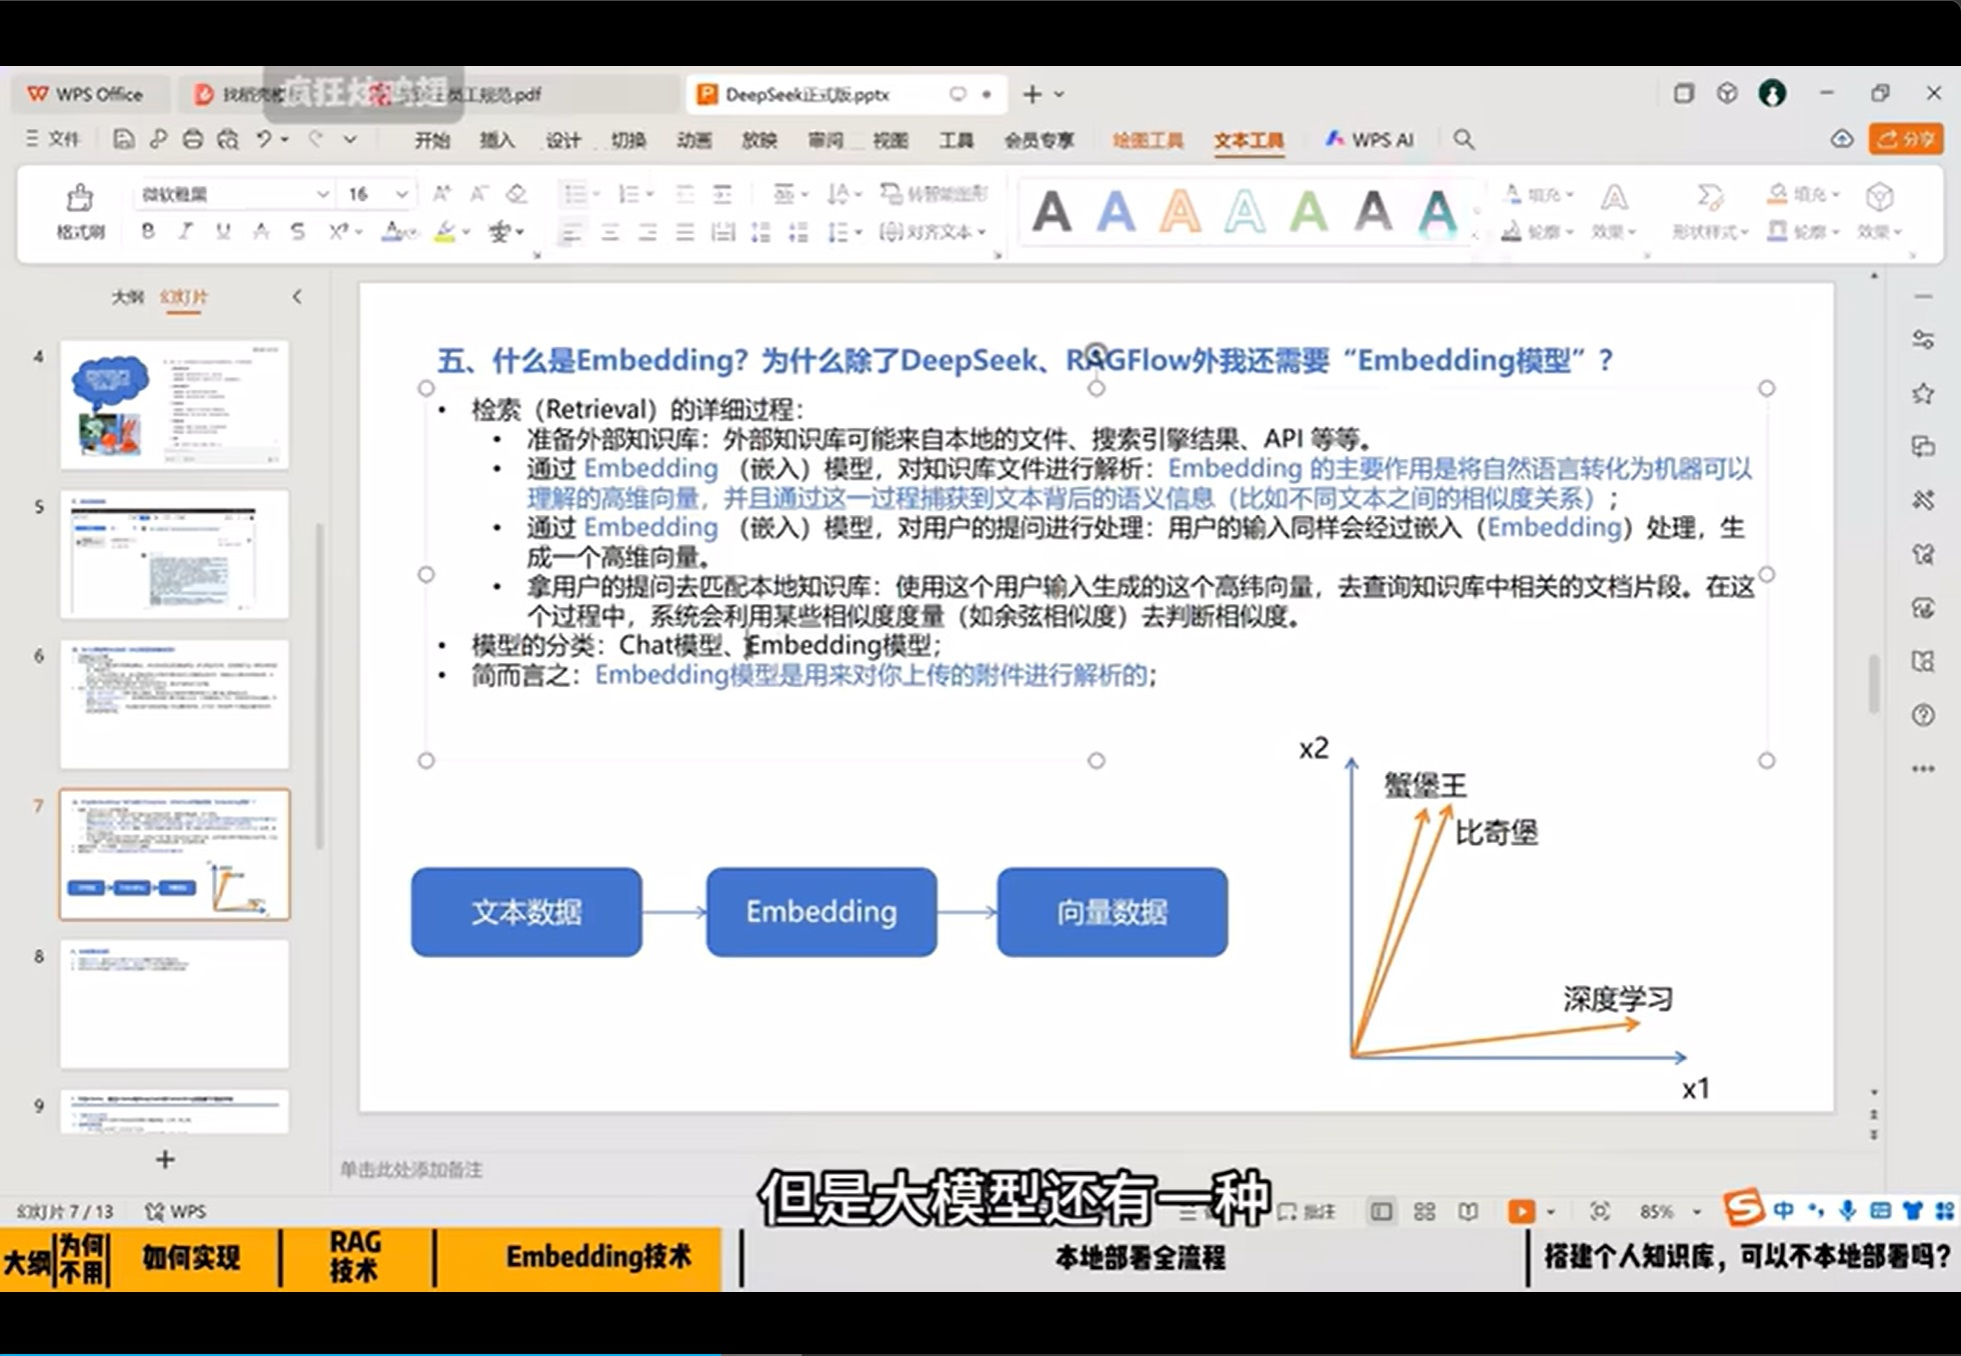This screenshot has height=1356, width=1961.
Task: Select slide 5 thumbnail in the panel
Action: click(175, 554)
